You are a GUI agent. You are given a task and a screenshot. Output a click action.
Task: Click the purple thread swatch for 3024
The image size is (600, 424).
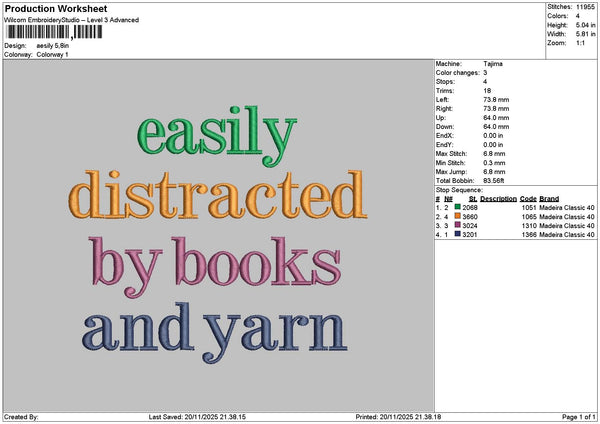(x=457, y=225)
